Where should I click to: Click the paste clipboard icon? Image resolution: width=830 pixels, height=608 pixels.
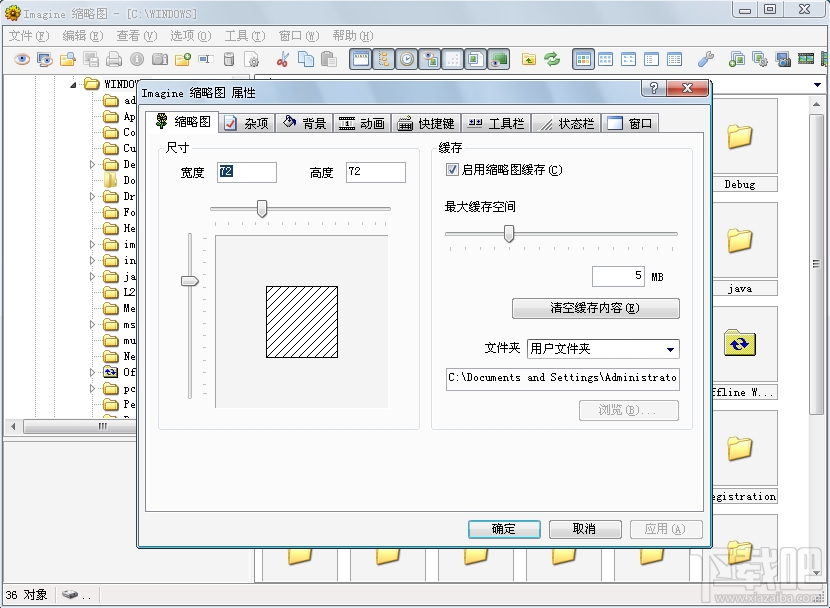coord(329,59)
